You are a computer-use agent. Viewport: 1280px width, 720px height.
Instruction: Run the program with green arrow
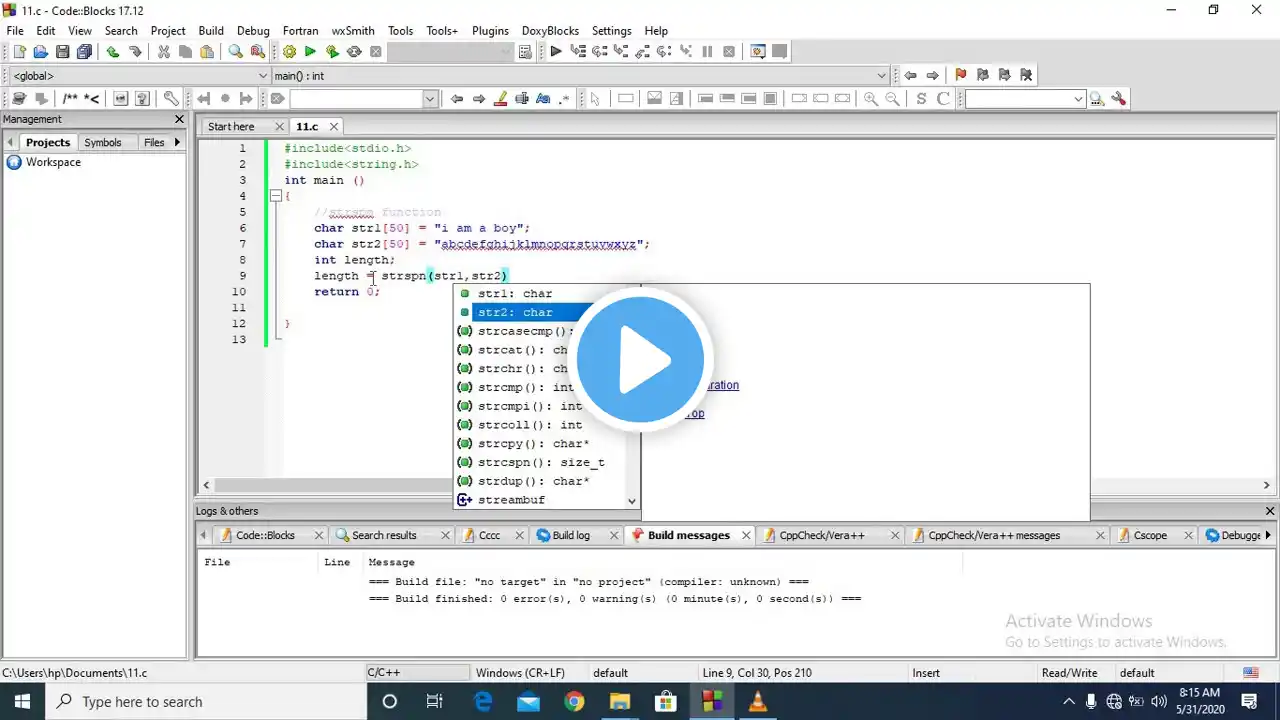point(310,52)
